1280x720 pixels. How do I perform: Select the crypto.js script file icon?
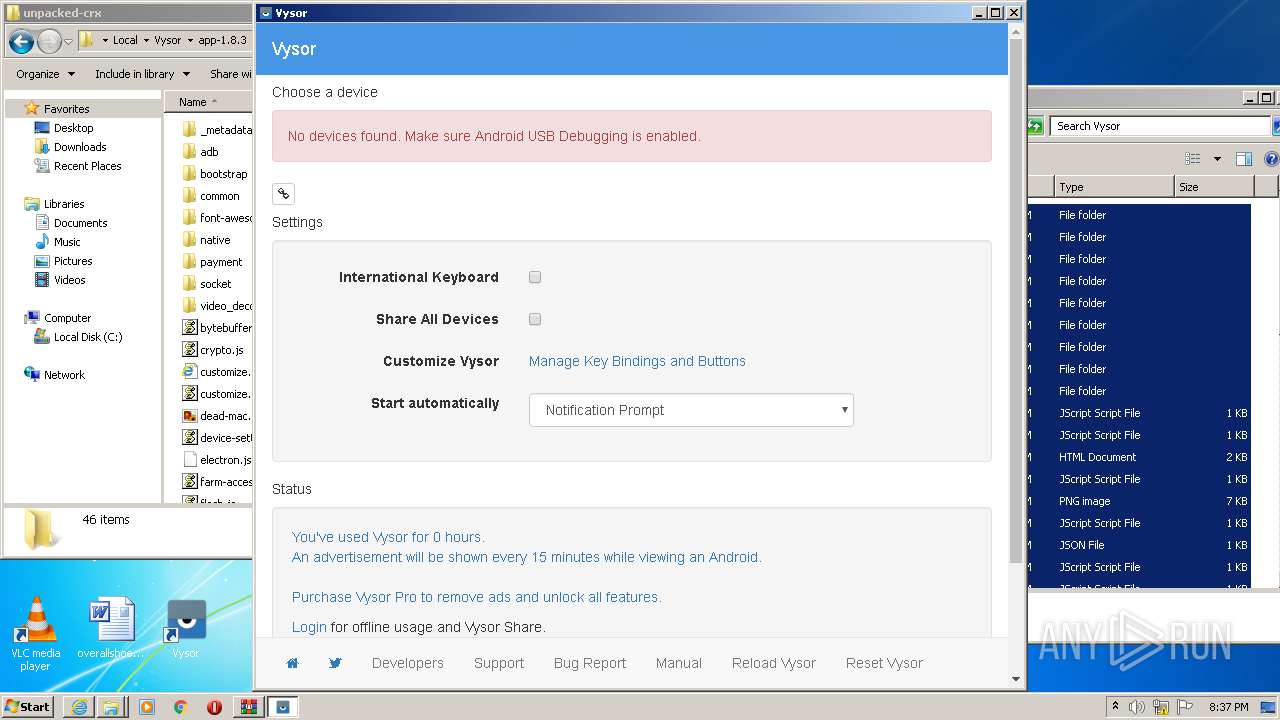[x=190, y=350]
